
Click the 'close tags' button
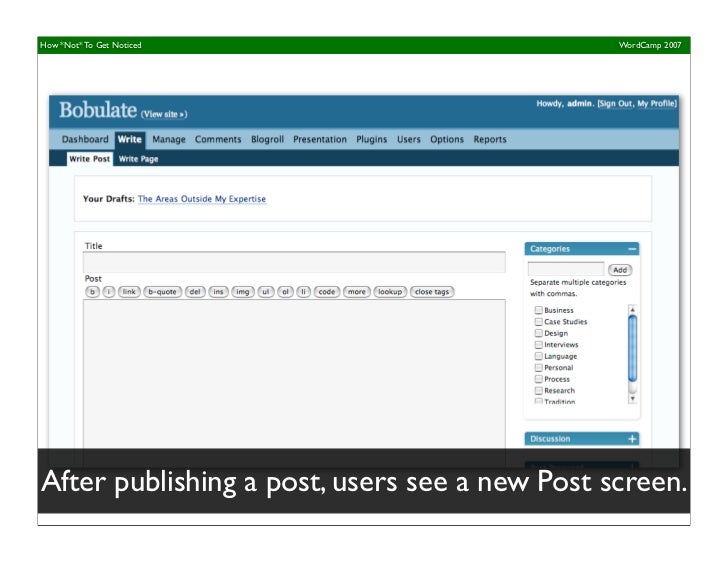pyautogui.click(x=432, y=292)
